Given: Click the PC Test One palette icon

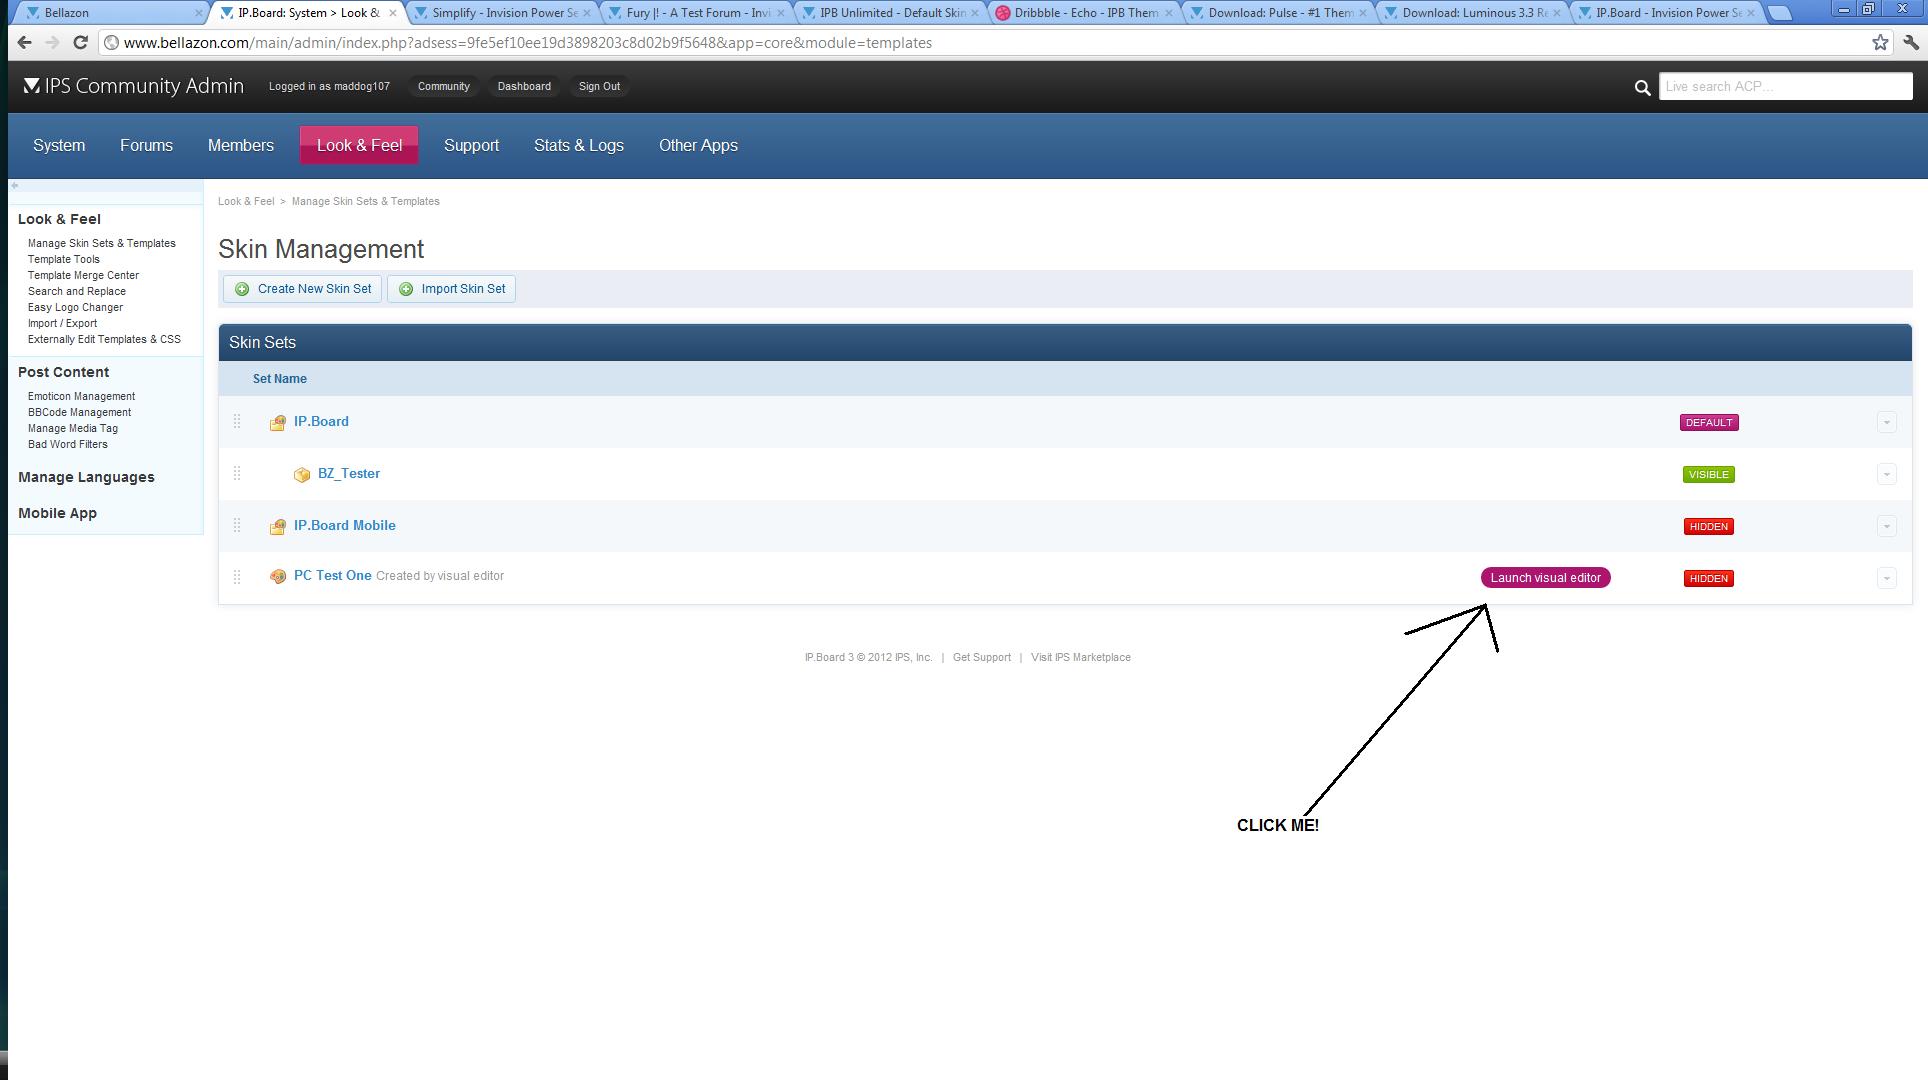Looking at the screenshot, I should (278, 577).
